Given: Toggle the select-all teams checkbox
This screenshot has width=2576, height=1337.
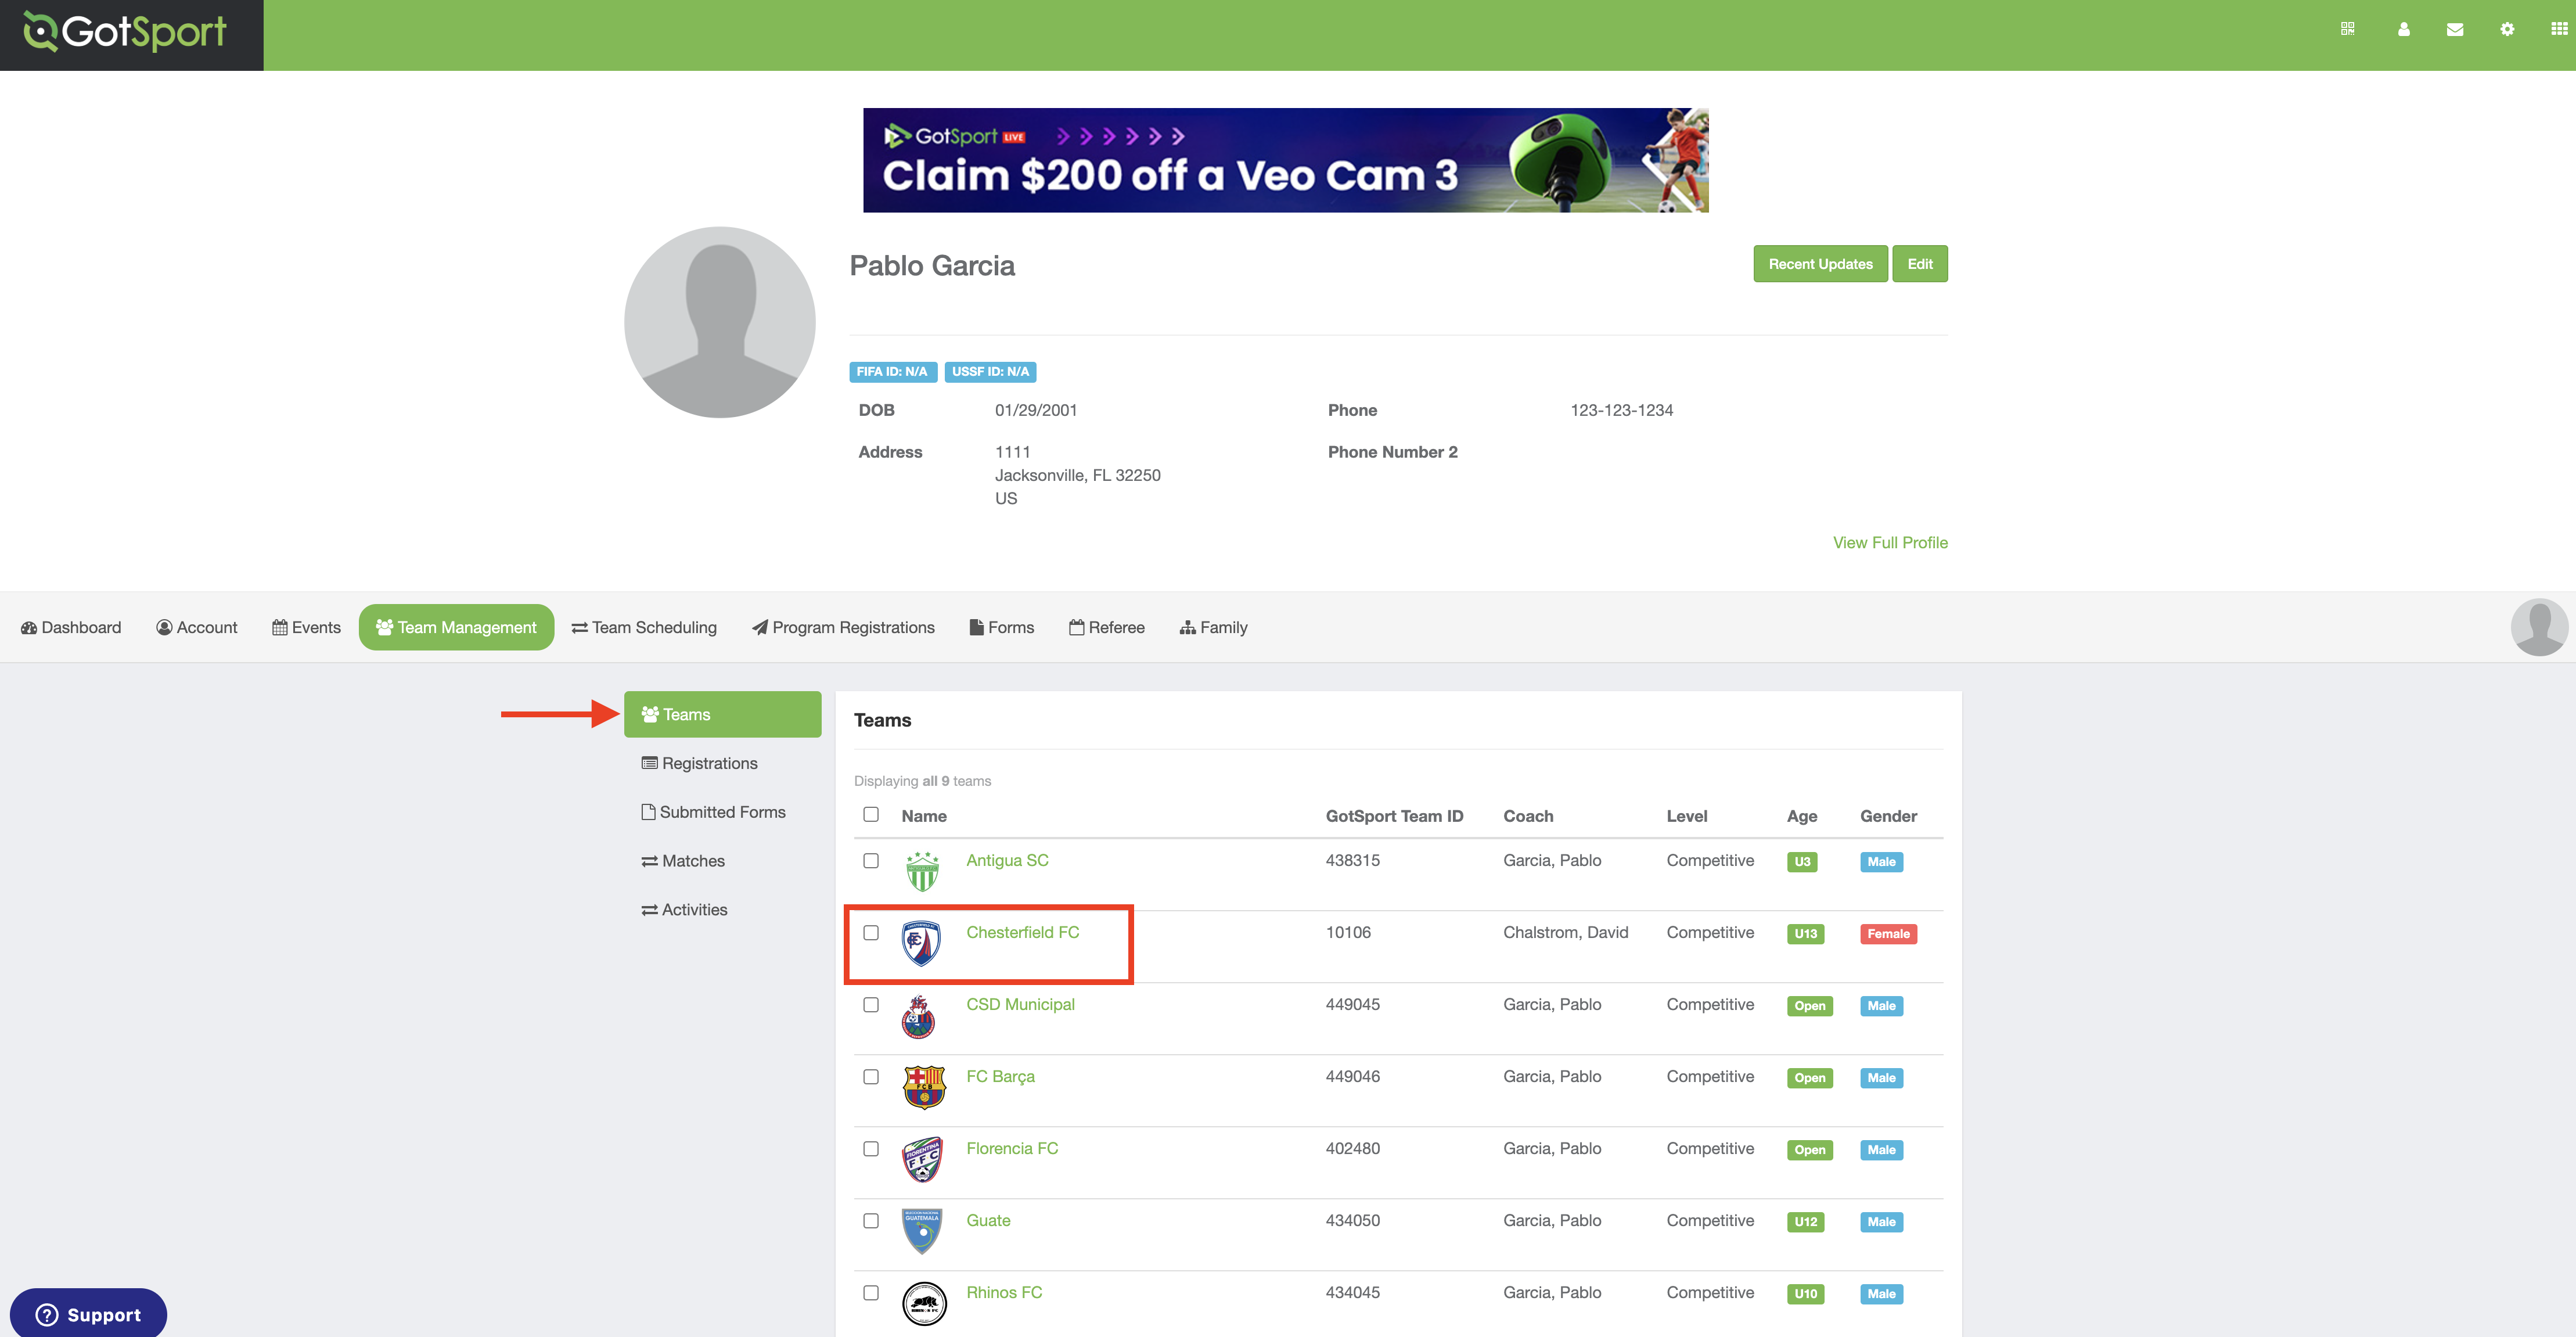Looking at the screenshot, I should pyautogui.click(x=871, y=814).
